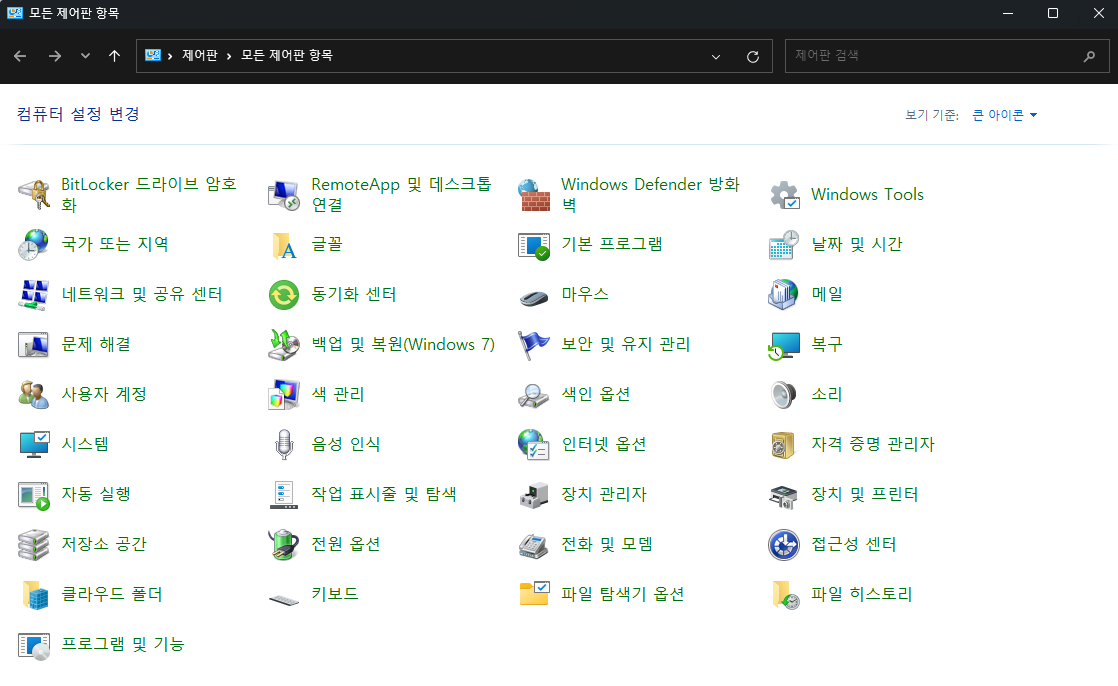The image size is (1118, 686).
Task: Go forward with the Forward arrow
Action: coord(55,56)
